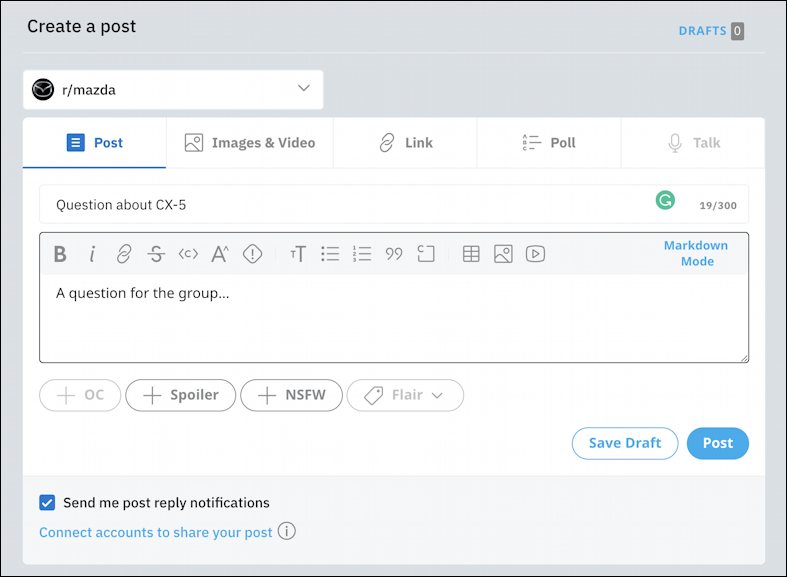The height and width of the screenshot is (577, 787).
Task: Open the Flair dropdown
Action: click(406, 395)
